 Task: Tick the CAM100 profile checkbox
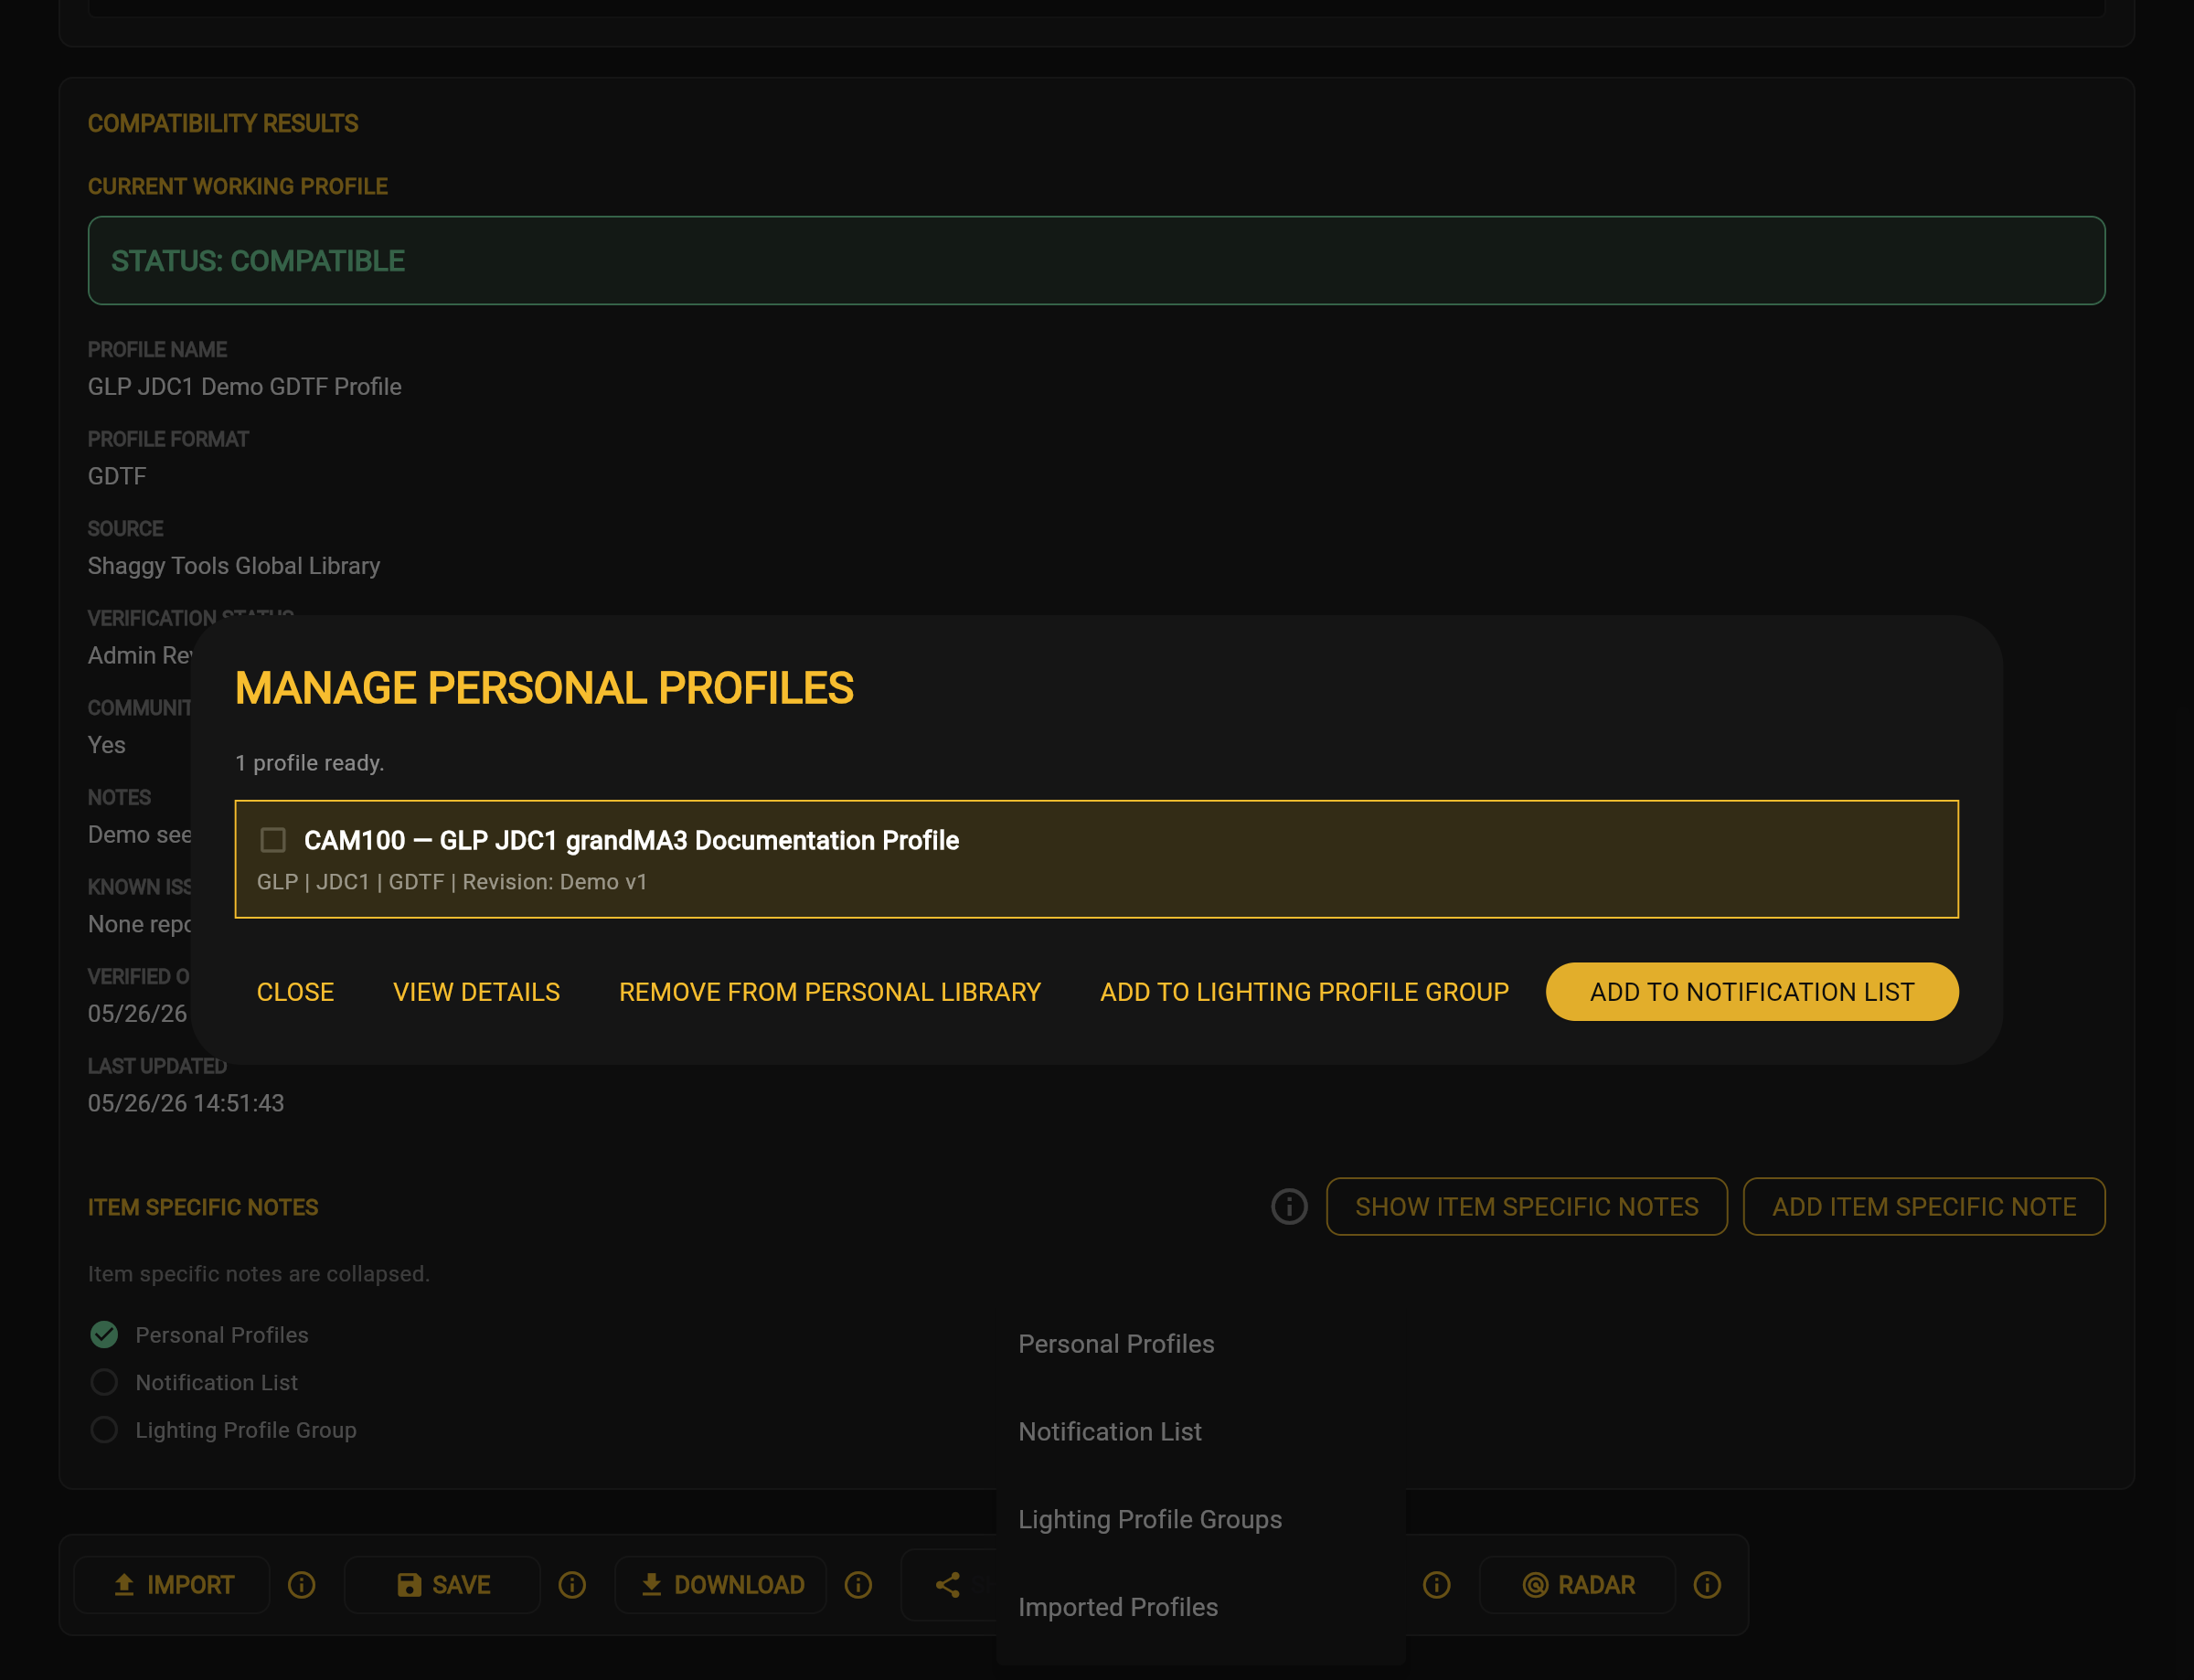273,840
